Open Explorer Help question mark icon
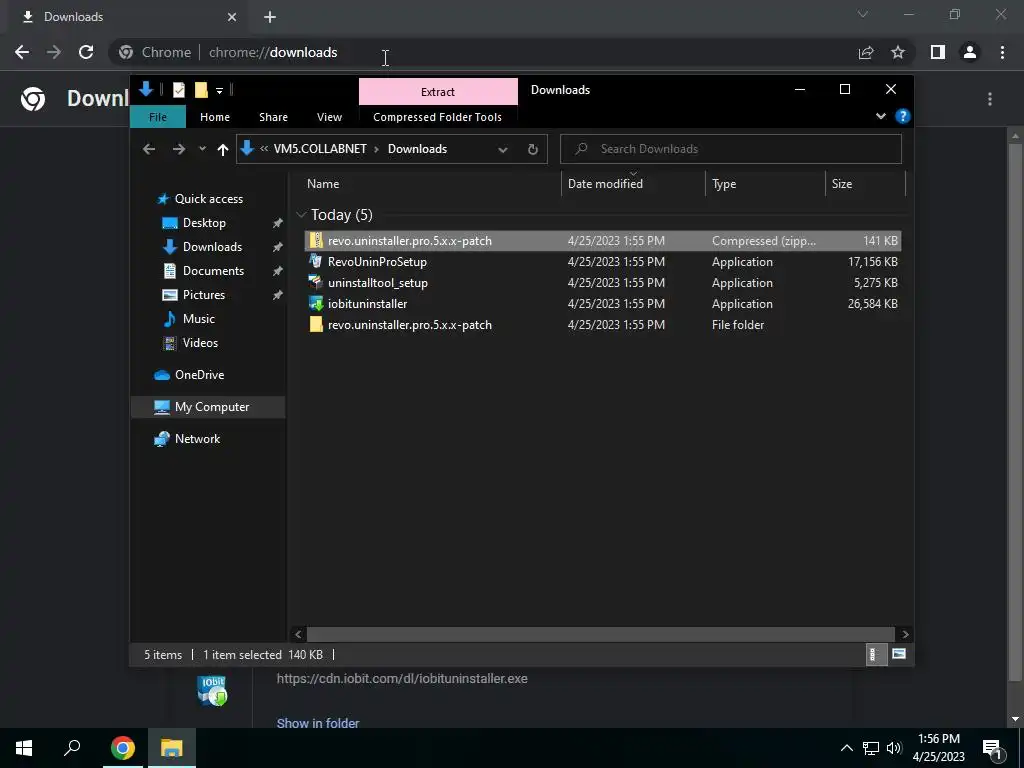This screenshot has width=1024, height=768. point(903,116)
